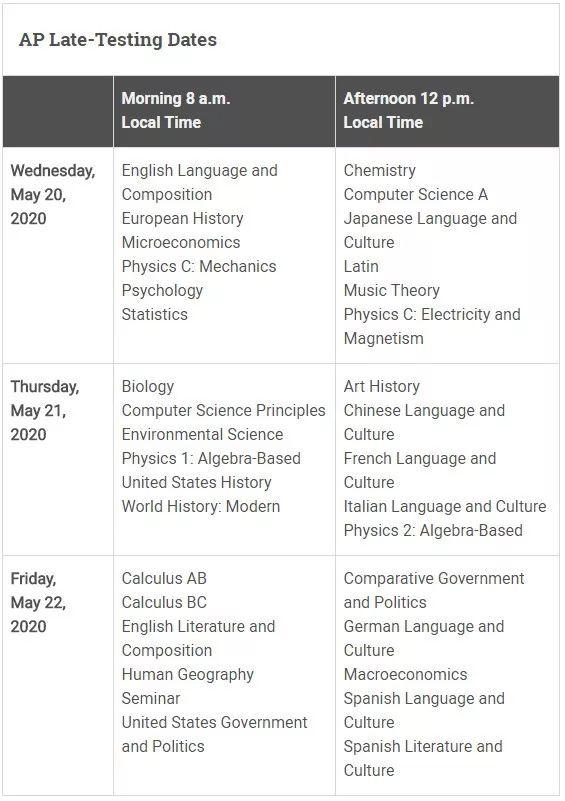Click the Wednesday, May 20, 2020 date cell

[x=58, y=255]
